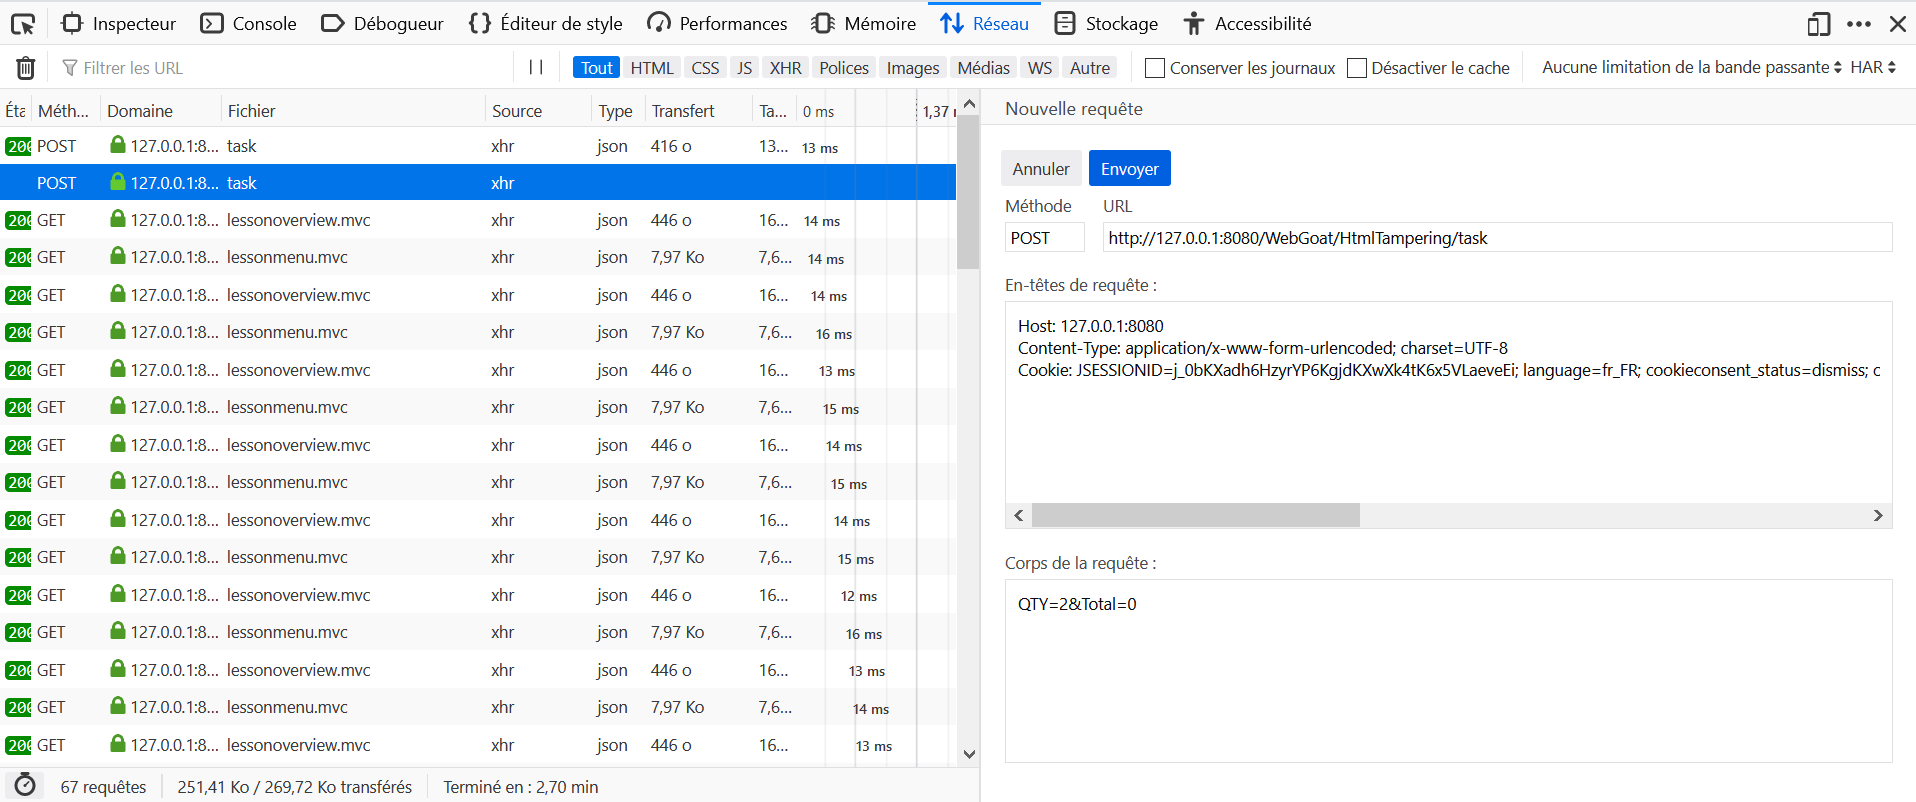Open the Mémoire tab

[x=864, y=23]
